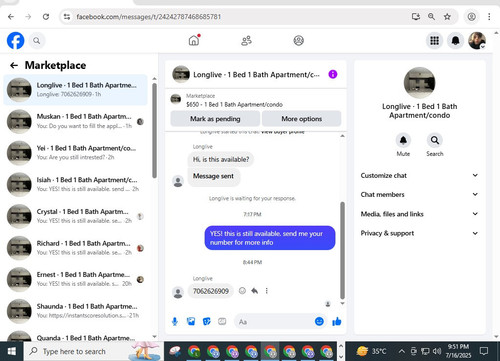Screen dimensions: 500x361
Task: React to the 7062626909 message
Action: click(x=242, y=291)
